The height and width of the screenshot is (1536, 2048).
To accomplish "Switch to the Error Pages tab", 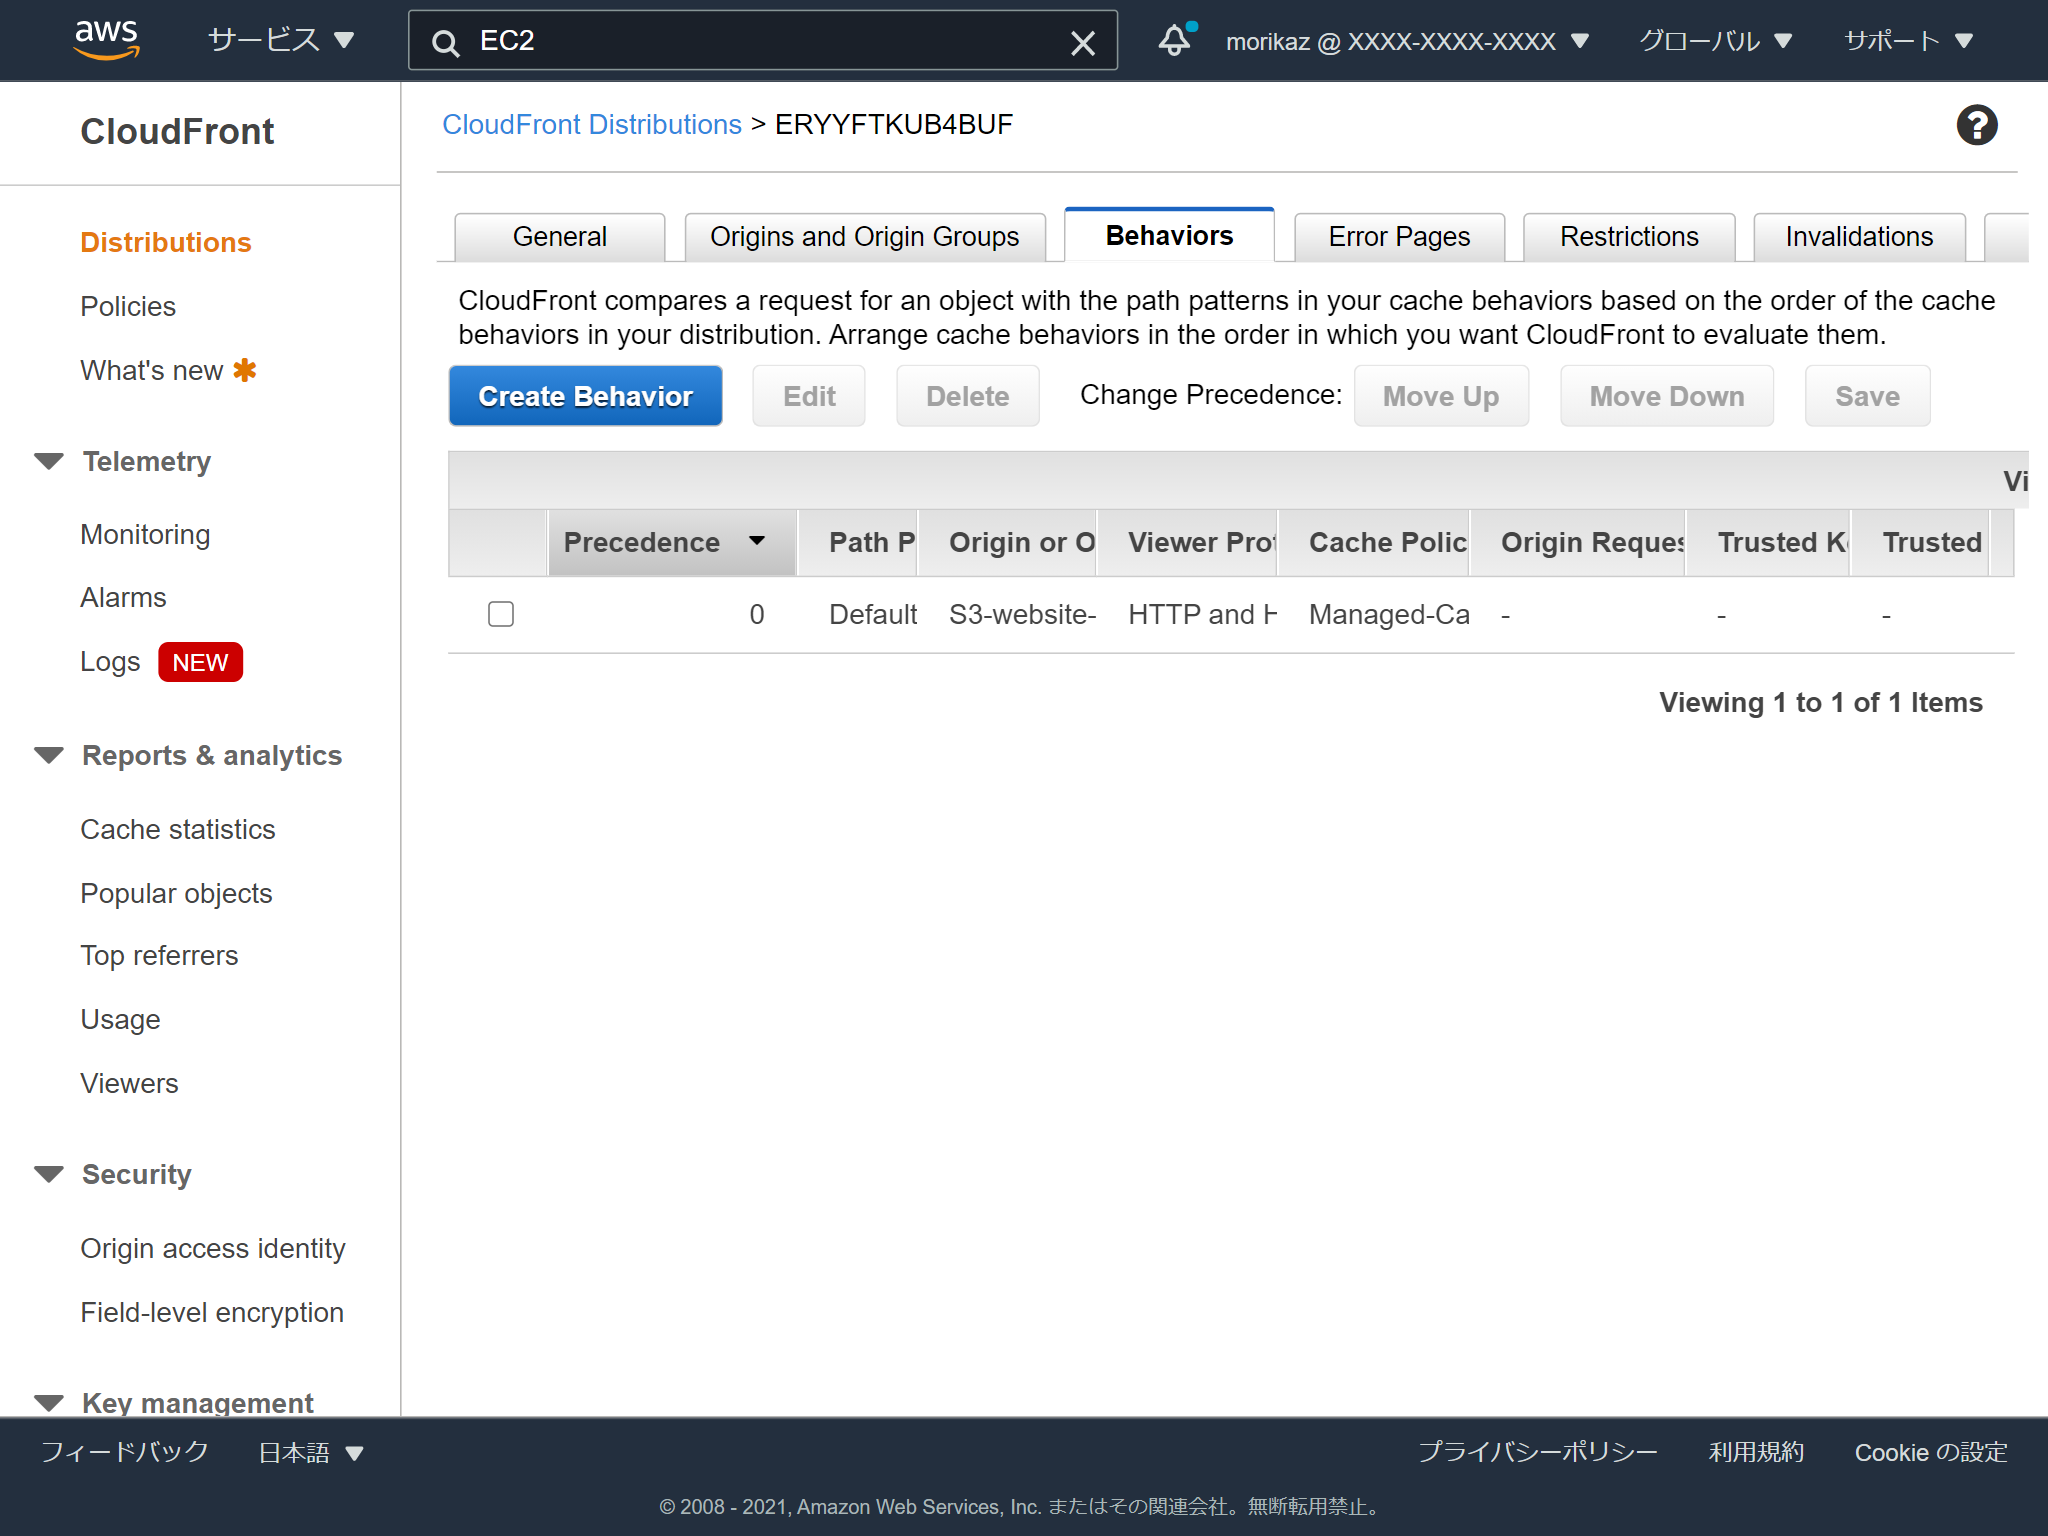I will pyautogui.click(x=1399, y=236).
